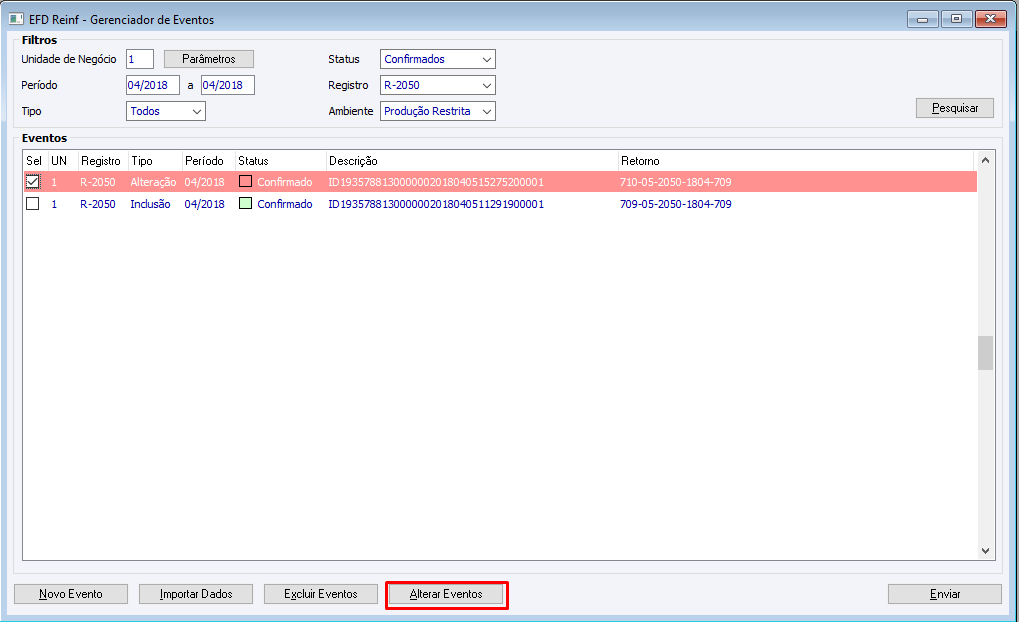Click R-2050 cell in the Inclusão row
Viewport: 1019px width, 622px height.
(98, 204)
